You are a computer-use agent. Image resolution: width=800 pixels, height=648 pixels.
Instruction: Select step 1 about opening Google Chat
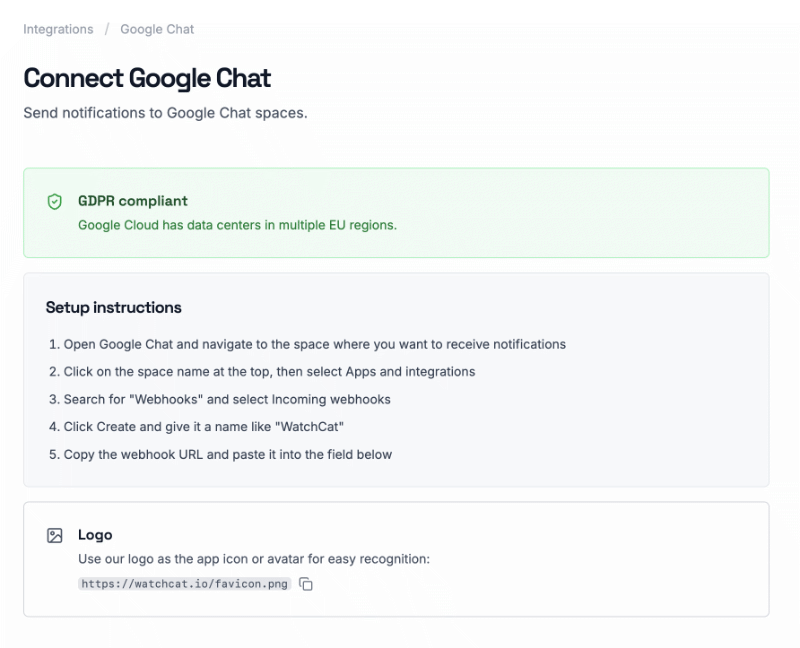click(307, 344)
